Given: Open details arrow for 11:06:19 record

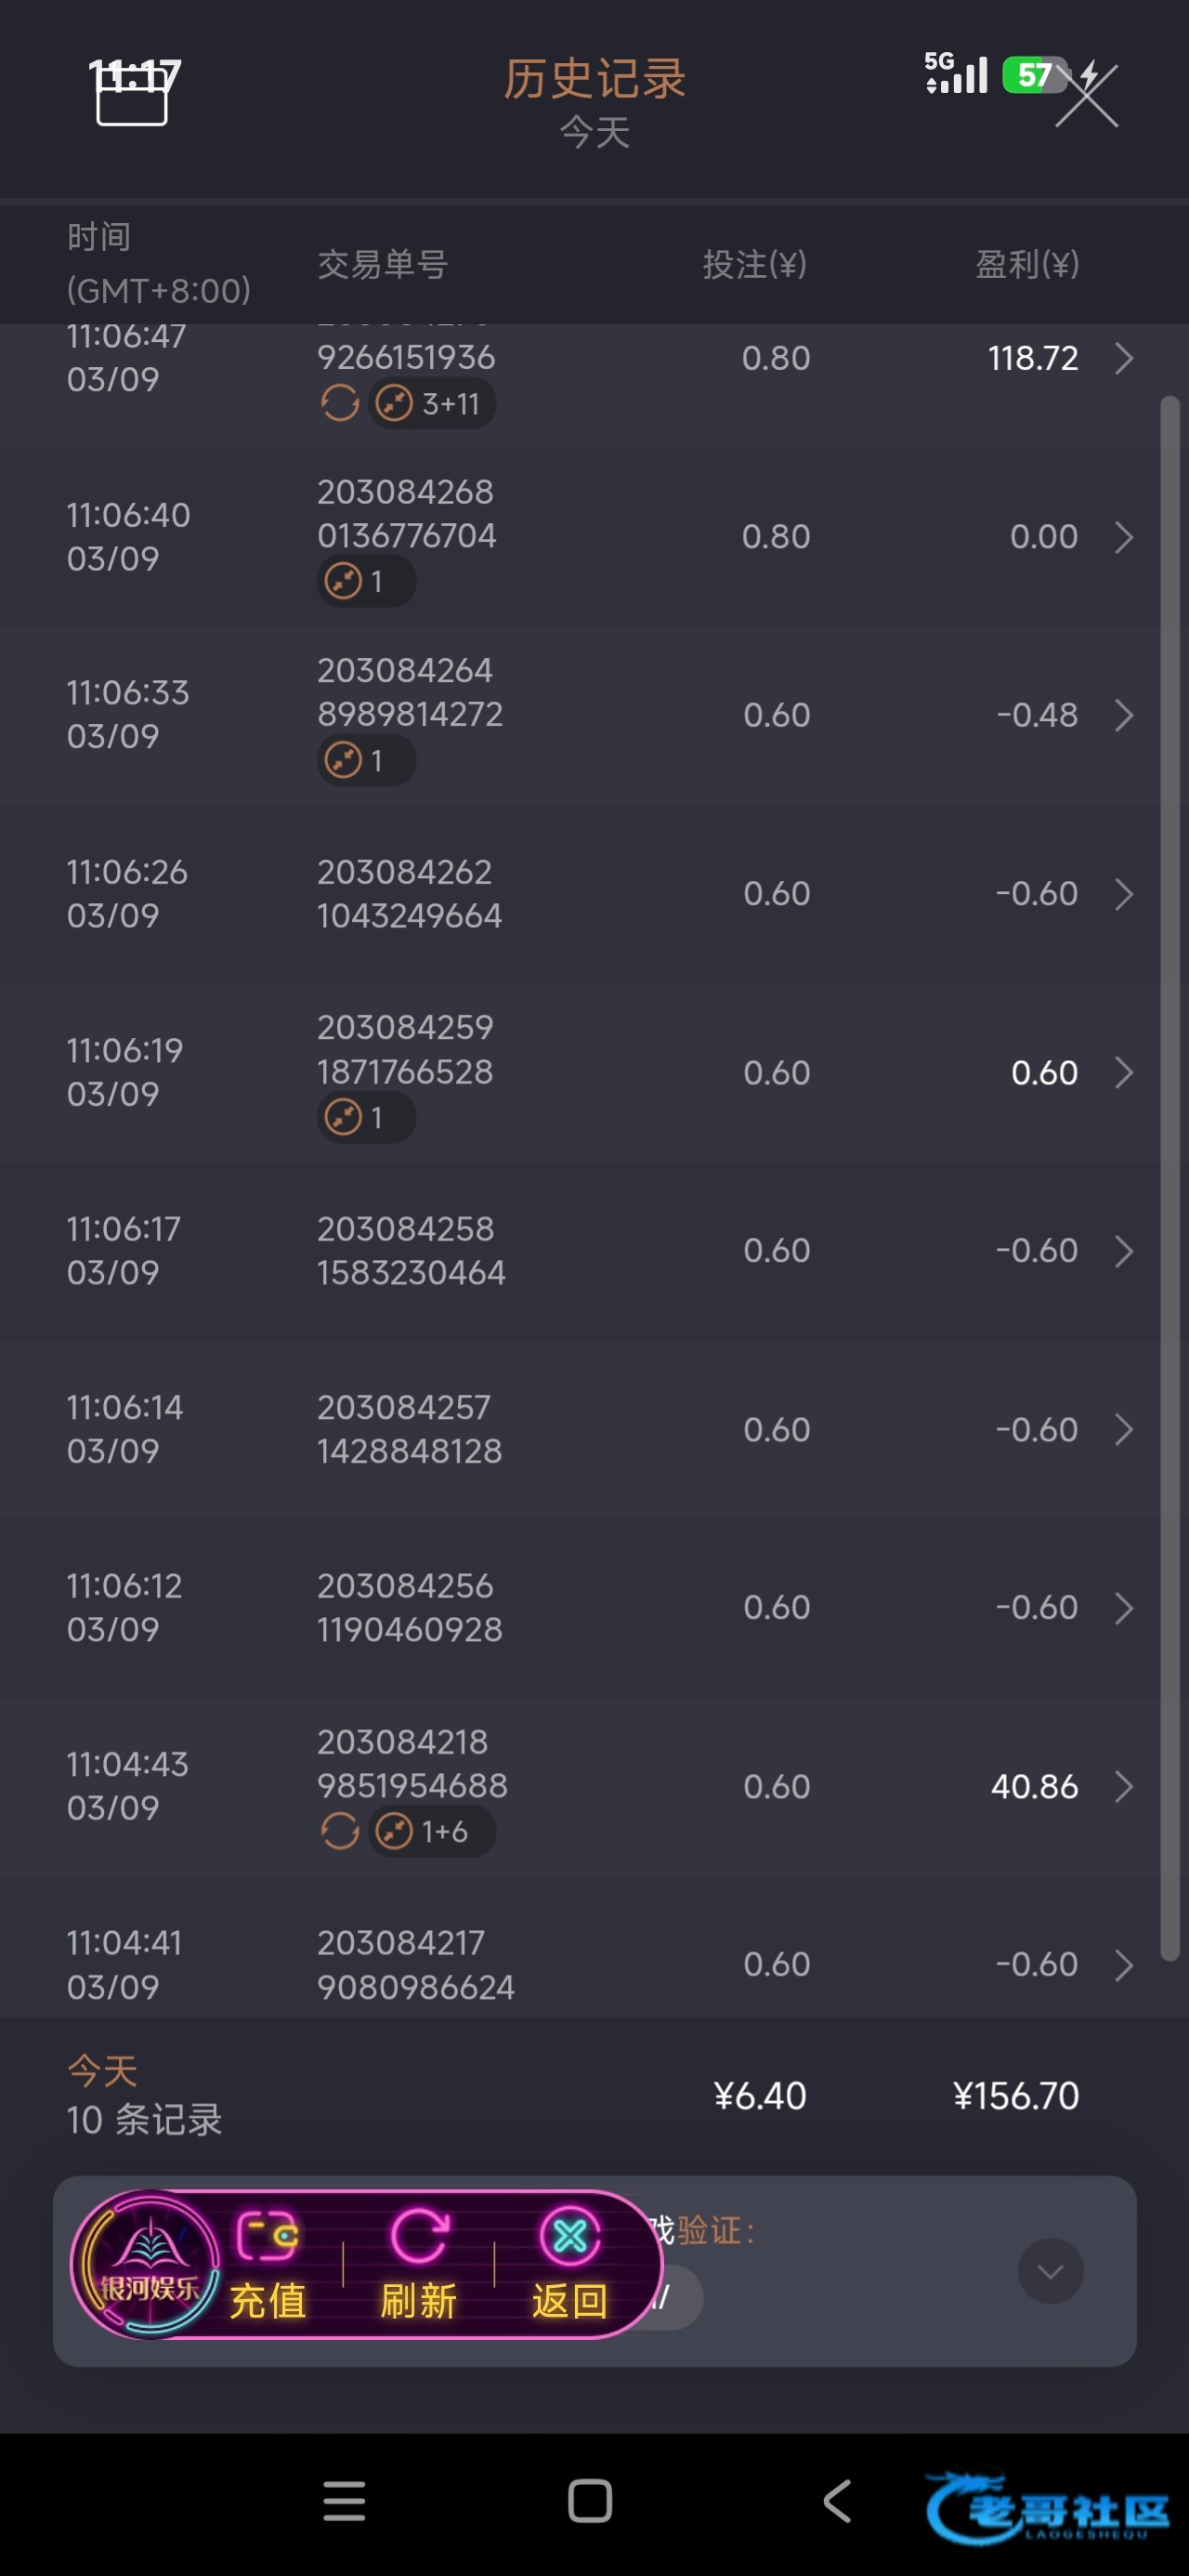Looking at the screenshot, I should (x=1124, y=1072).
